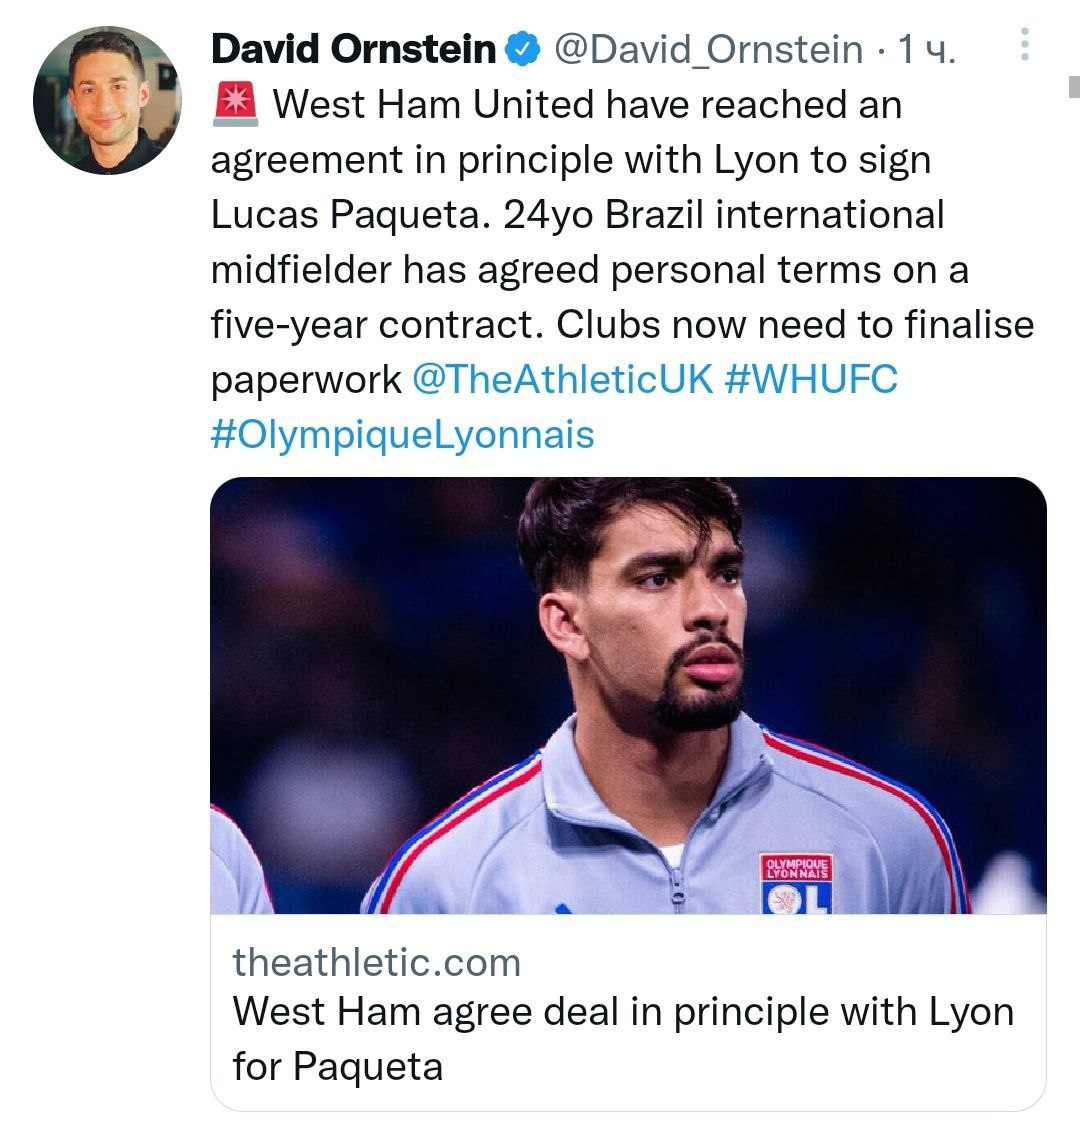The width and height of the screenshot is (1080, 1138).
Task: Click the red siren emoji
Action: [x=235, y=104]
